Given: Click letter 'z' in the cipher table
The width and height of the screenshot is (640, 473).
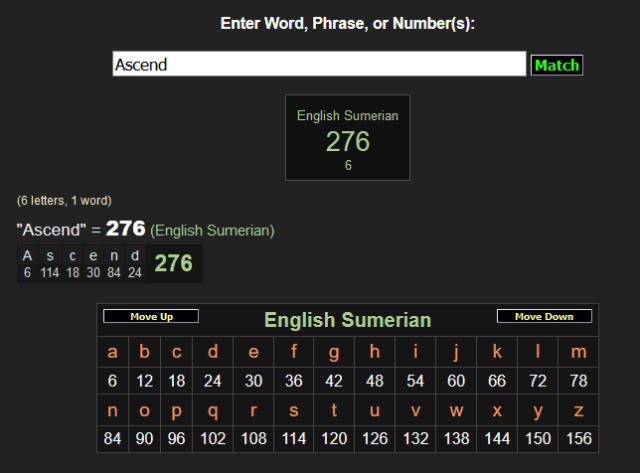Looking at the screenshot, I should coord(578,409).
